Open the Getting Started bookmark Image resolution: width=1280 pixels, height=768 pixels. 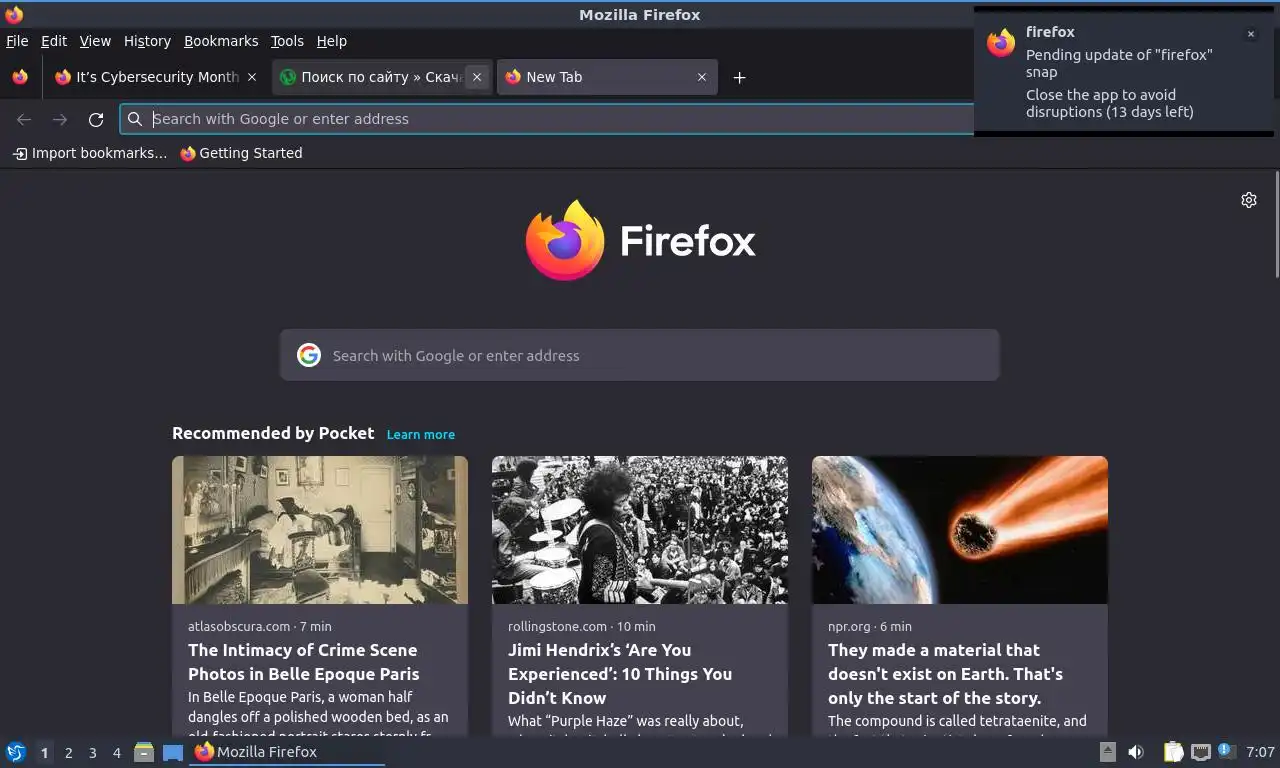point(241,153)
